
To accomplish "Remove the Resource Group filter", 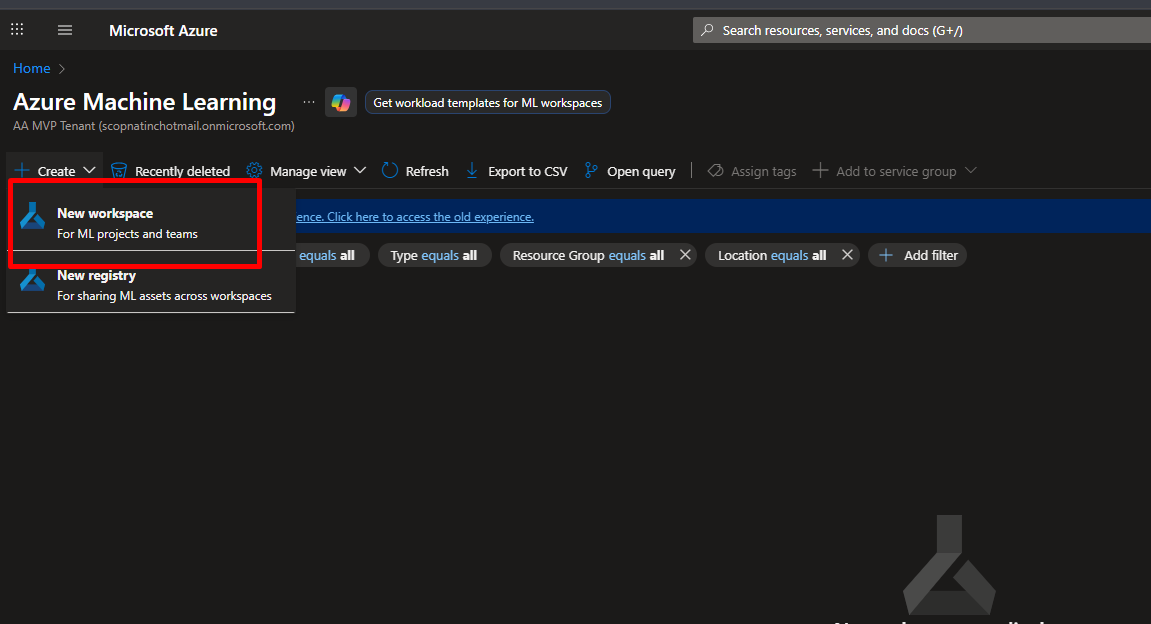I will tap(685, 255).
